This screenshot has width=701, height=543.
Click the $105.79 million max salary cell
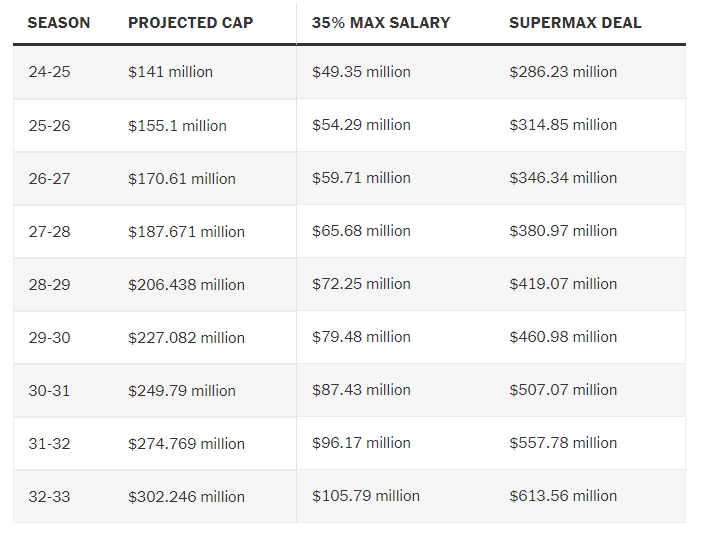(x=366, y=496)
